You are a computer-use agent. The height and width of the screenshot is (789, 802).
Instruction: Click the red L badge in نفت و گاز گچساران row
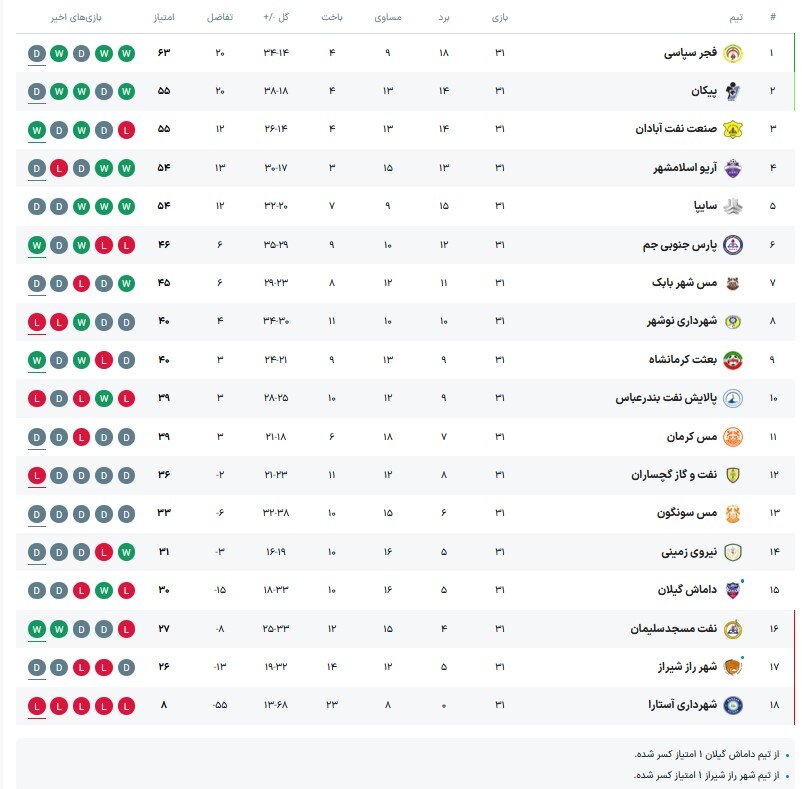tap(37, 475)
